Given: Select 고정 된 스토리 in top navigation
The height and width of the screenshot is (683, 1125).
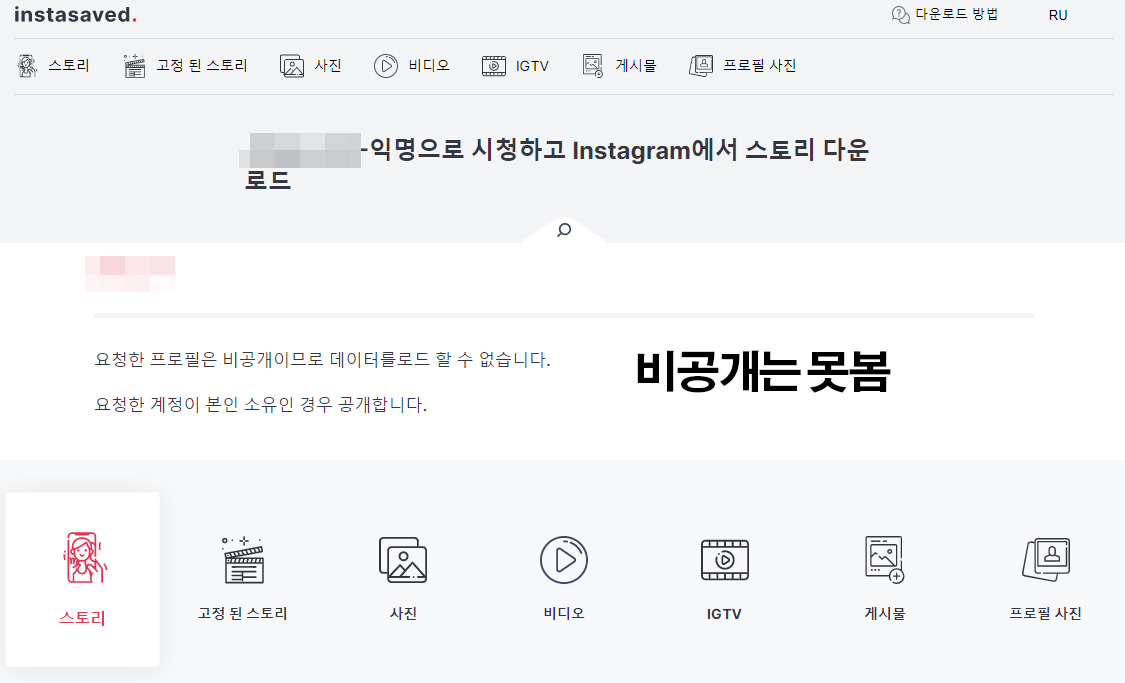Looking at the screenshot, I should click(x=202, y=66).
